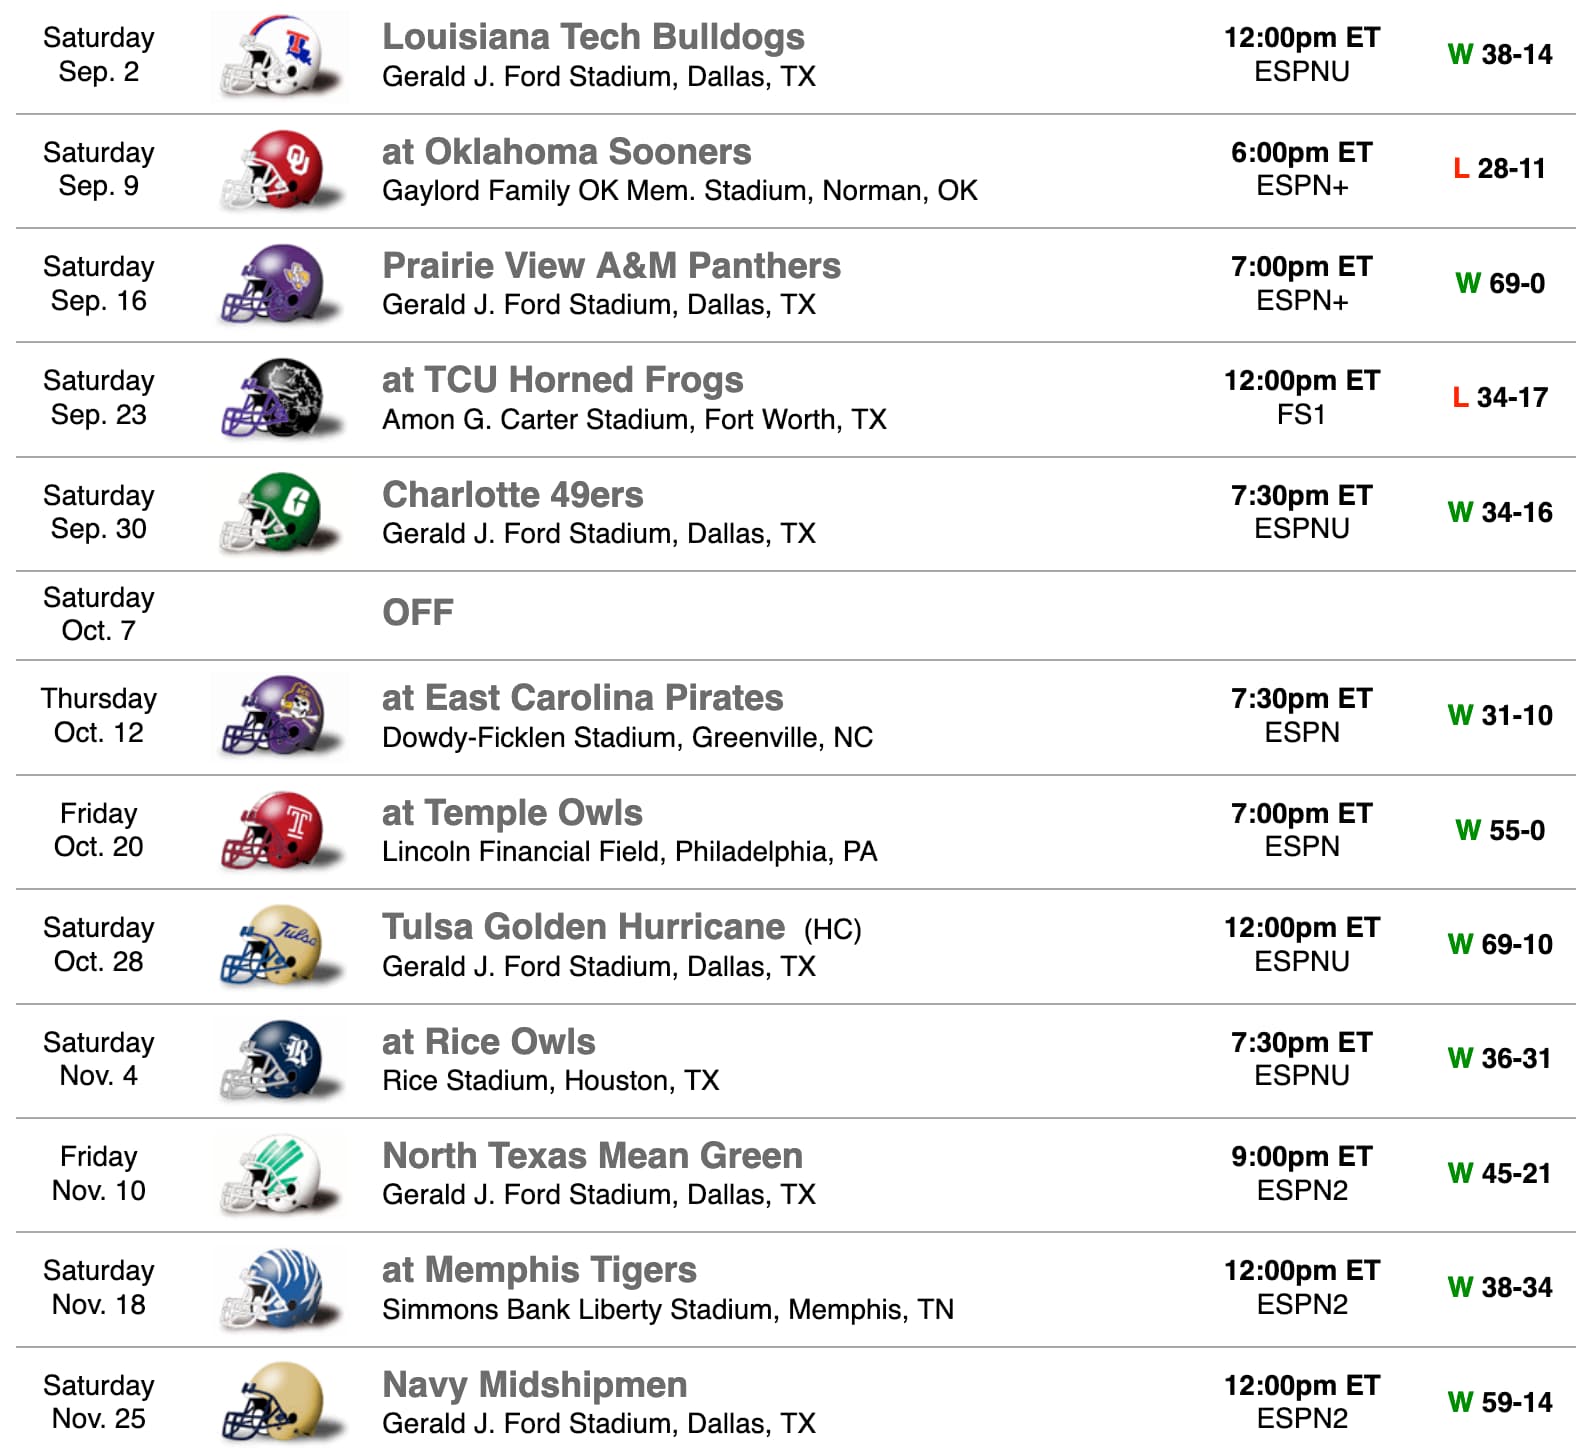This screenshot has width=1584, height=1450.
Task: Click the Memphis Tigers blue striped helmet
Action: [279, 1288]
